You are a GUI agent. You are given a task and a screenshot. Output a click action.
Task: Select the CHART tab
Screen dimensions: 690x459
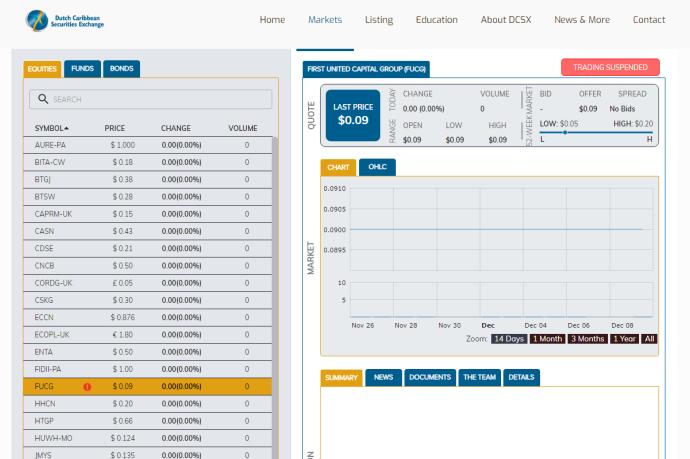tap(338, 167)
